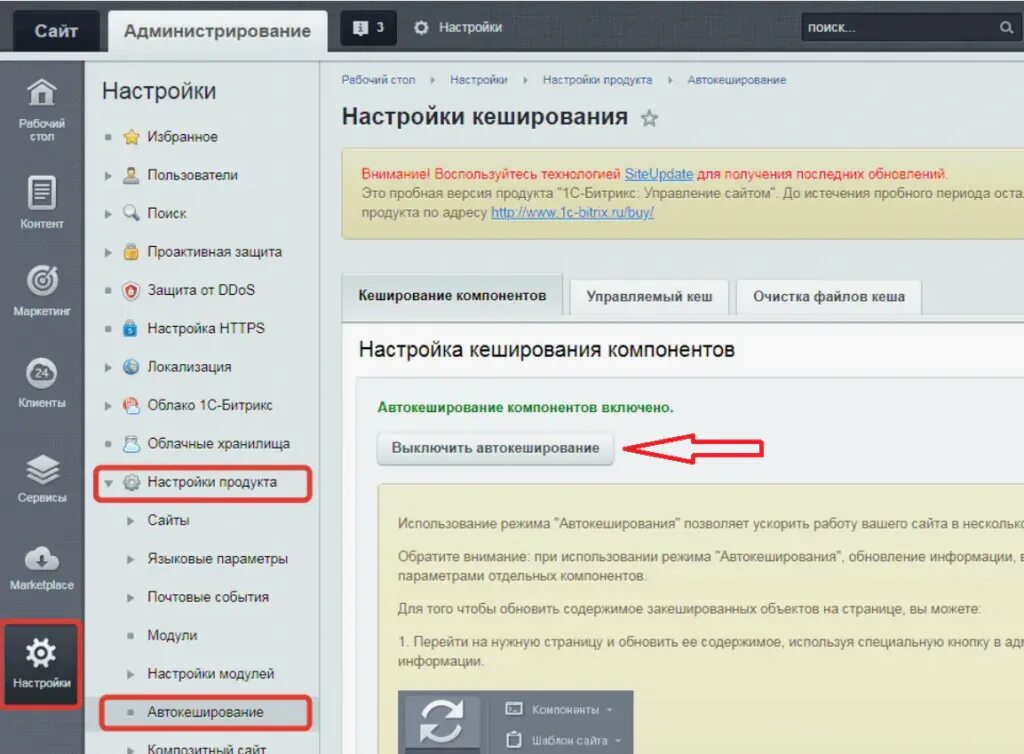The height and width of the screenshot is (754, 1024).
Task: Open the Контент section icon
Action: coord(42,193)
